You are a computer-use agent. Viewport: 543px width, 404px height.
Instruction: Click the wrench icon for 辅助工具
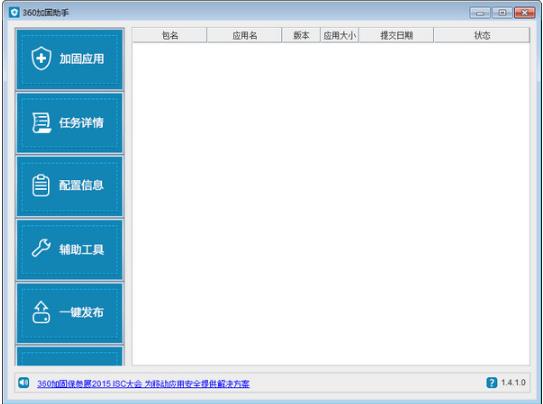[41, 248]
